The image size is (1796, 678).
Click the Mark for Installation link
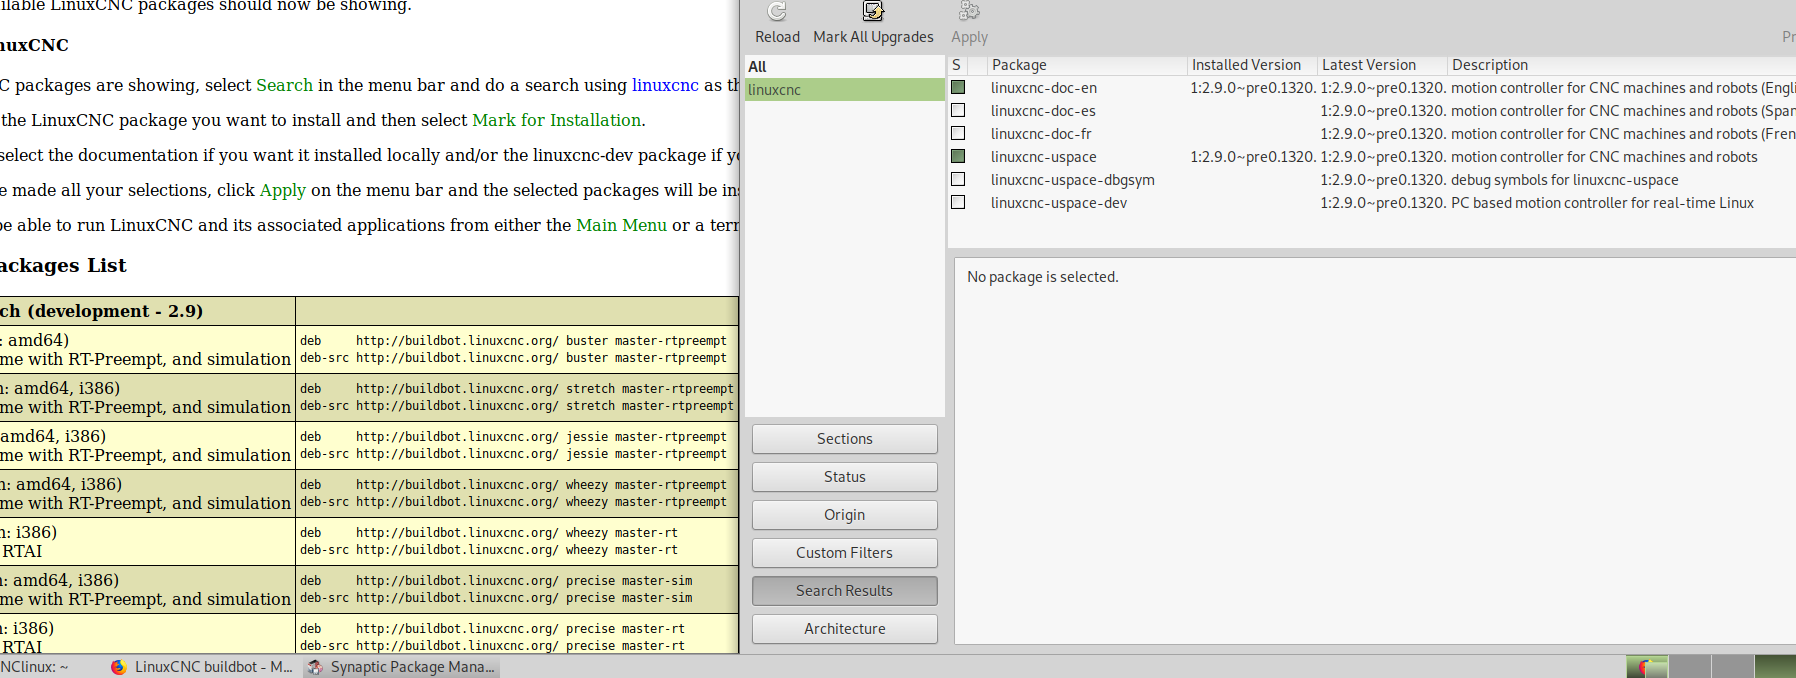[x=556, y=120]
